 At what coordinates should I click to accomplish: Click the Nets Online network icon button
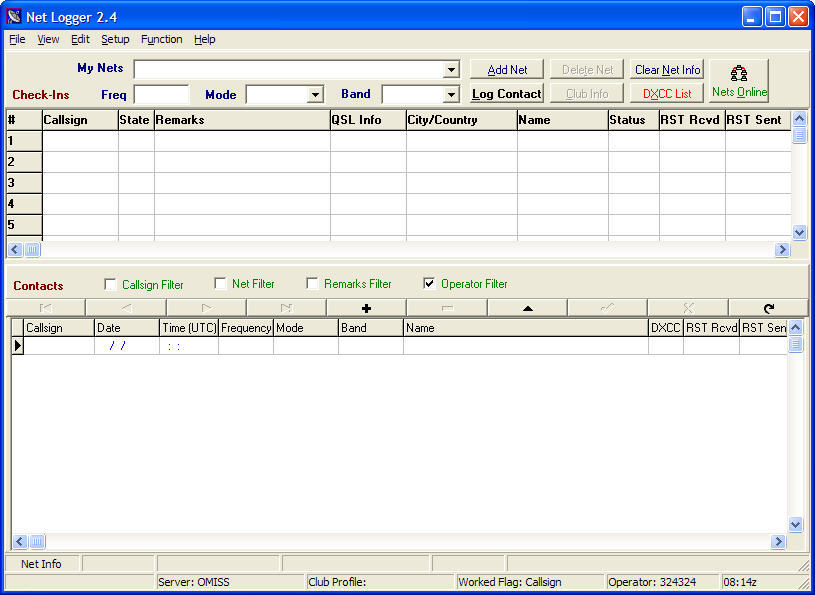pyautogui.click(x=739, y=81)
